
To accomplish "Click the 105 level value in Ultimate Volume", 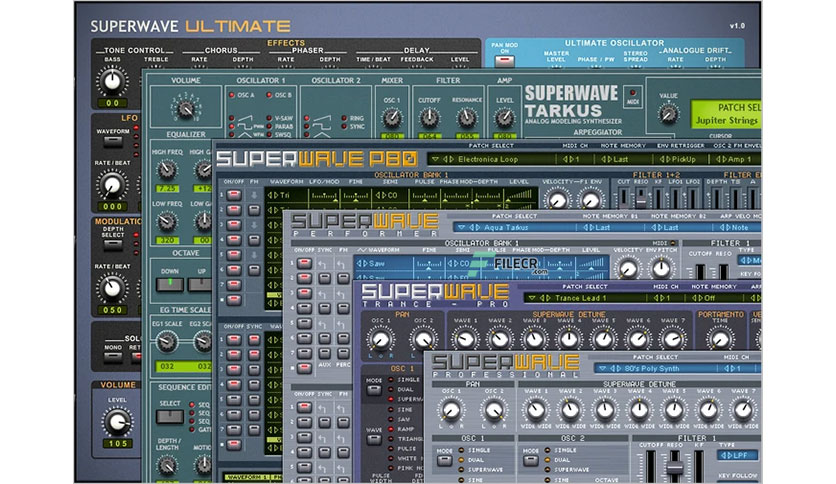I will (118, 443).
